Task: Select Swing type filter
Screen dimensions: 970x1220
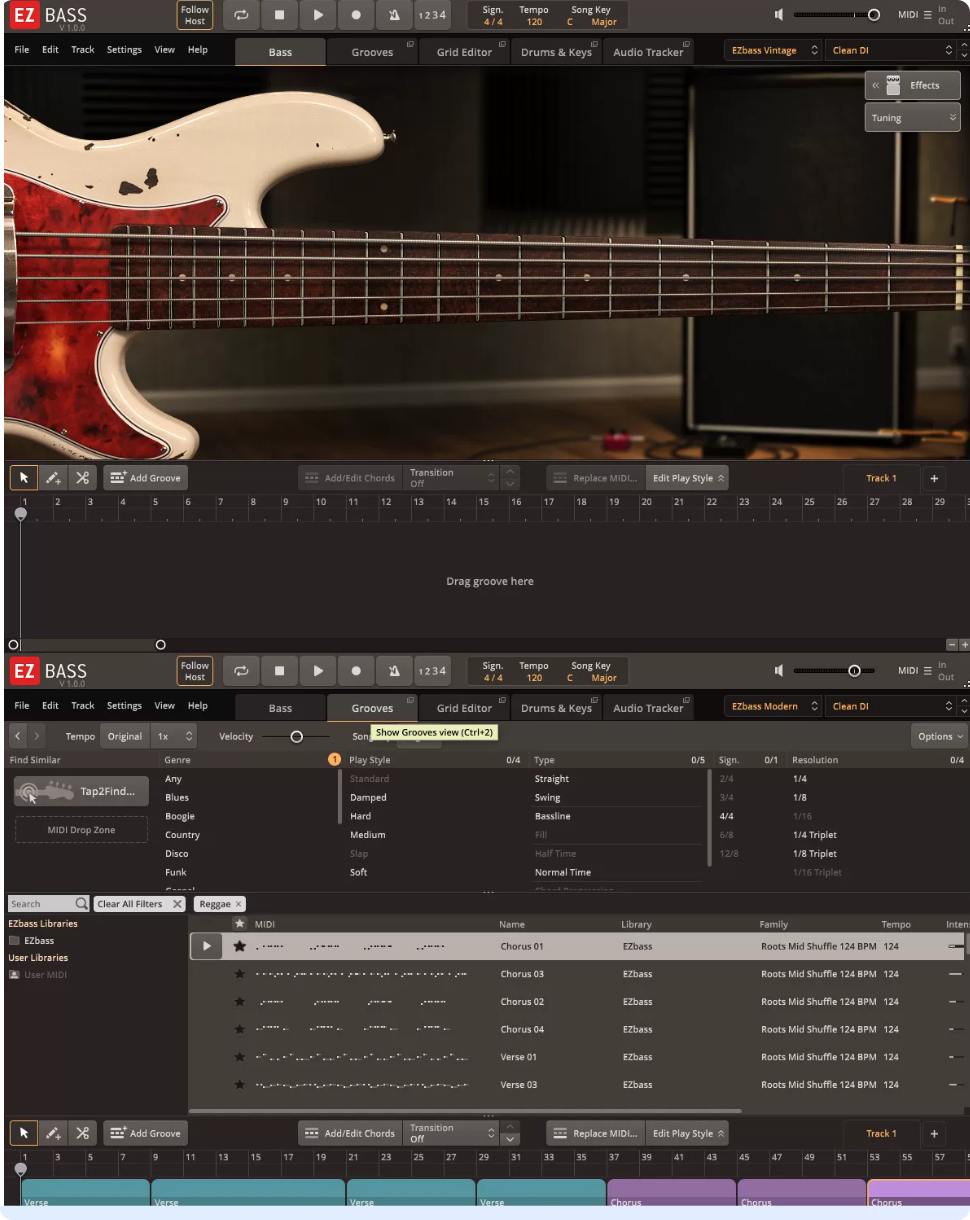Action: pos(547,798)
